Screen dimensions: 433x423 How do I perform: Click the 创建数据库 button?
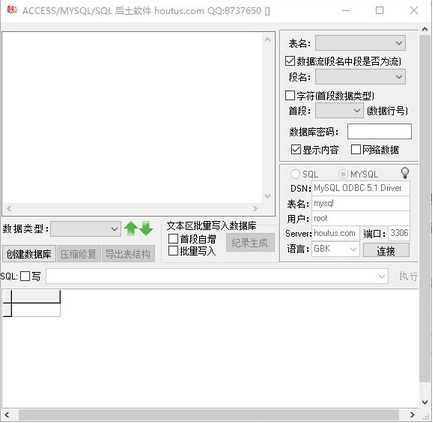(29, 254)
